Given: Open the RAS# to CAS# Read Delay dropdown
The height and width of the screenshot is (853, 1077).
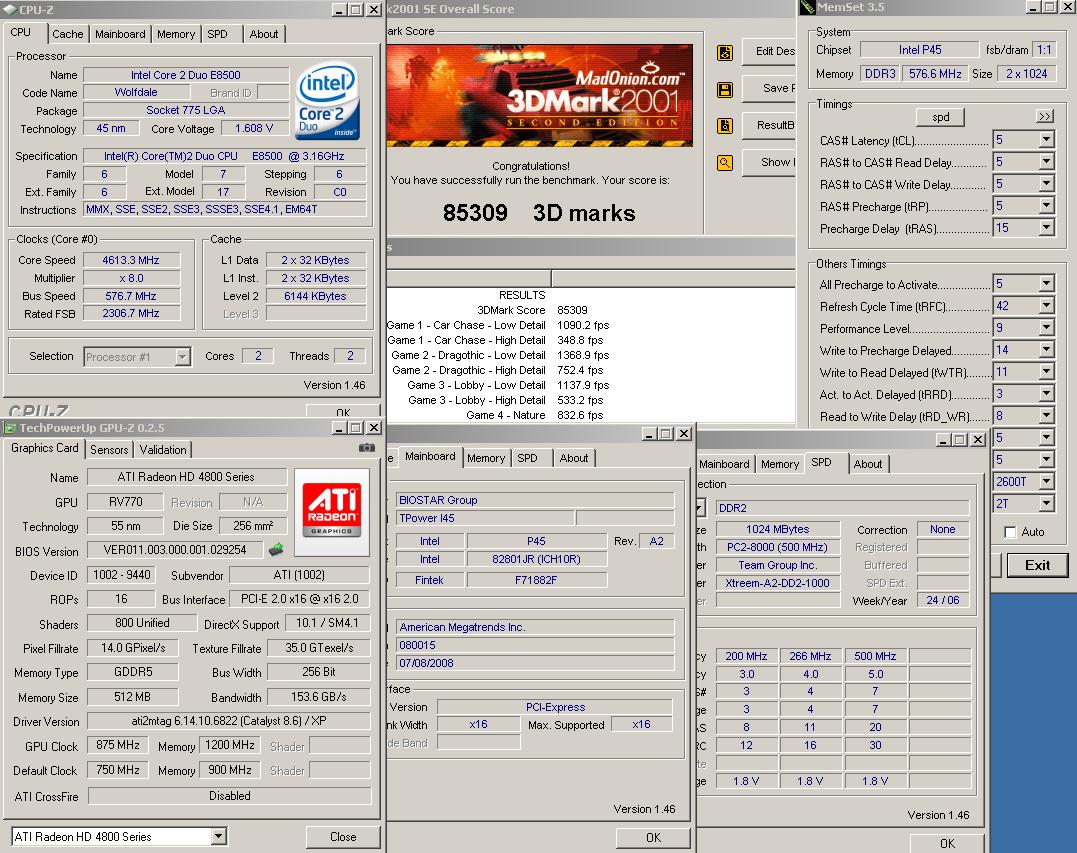Looking at the screenshot, I should click(1046, 162).
